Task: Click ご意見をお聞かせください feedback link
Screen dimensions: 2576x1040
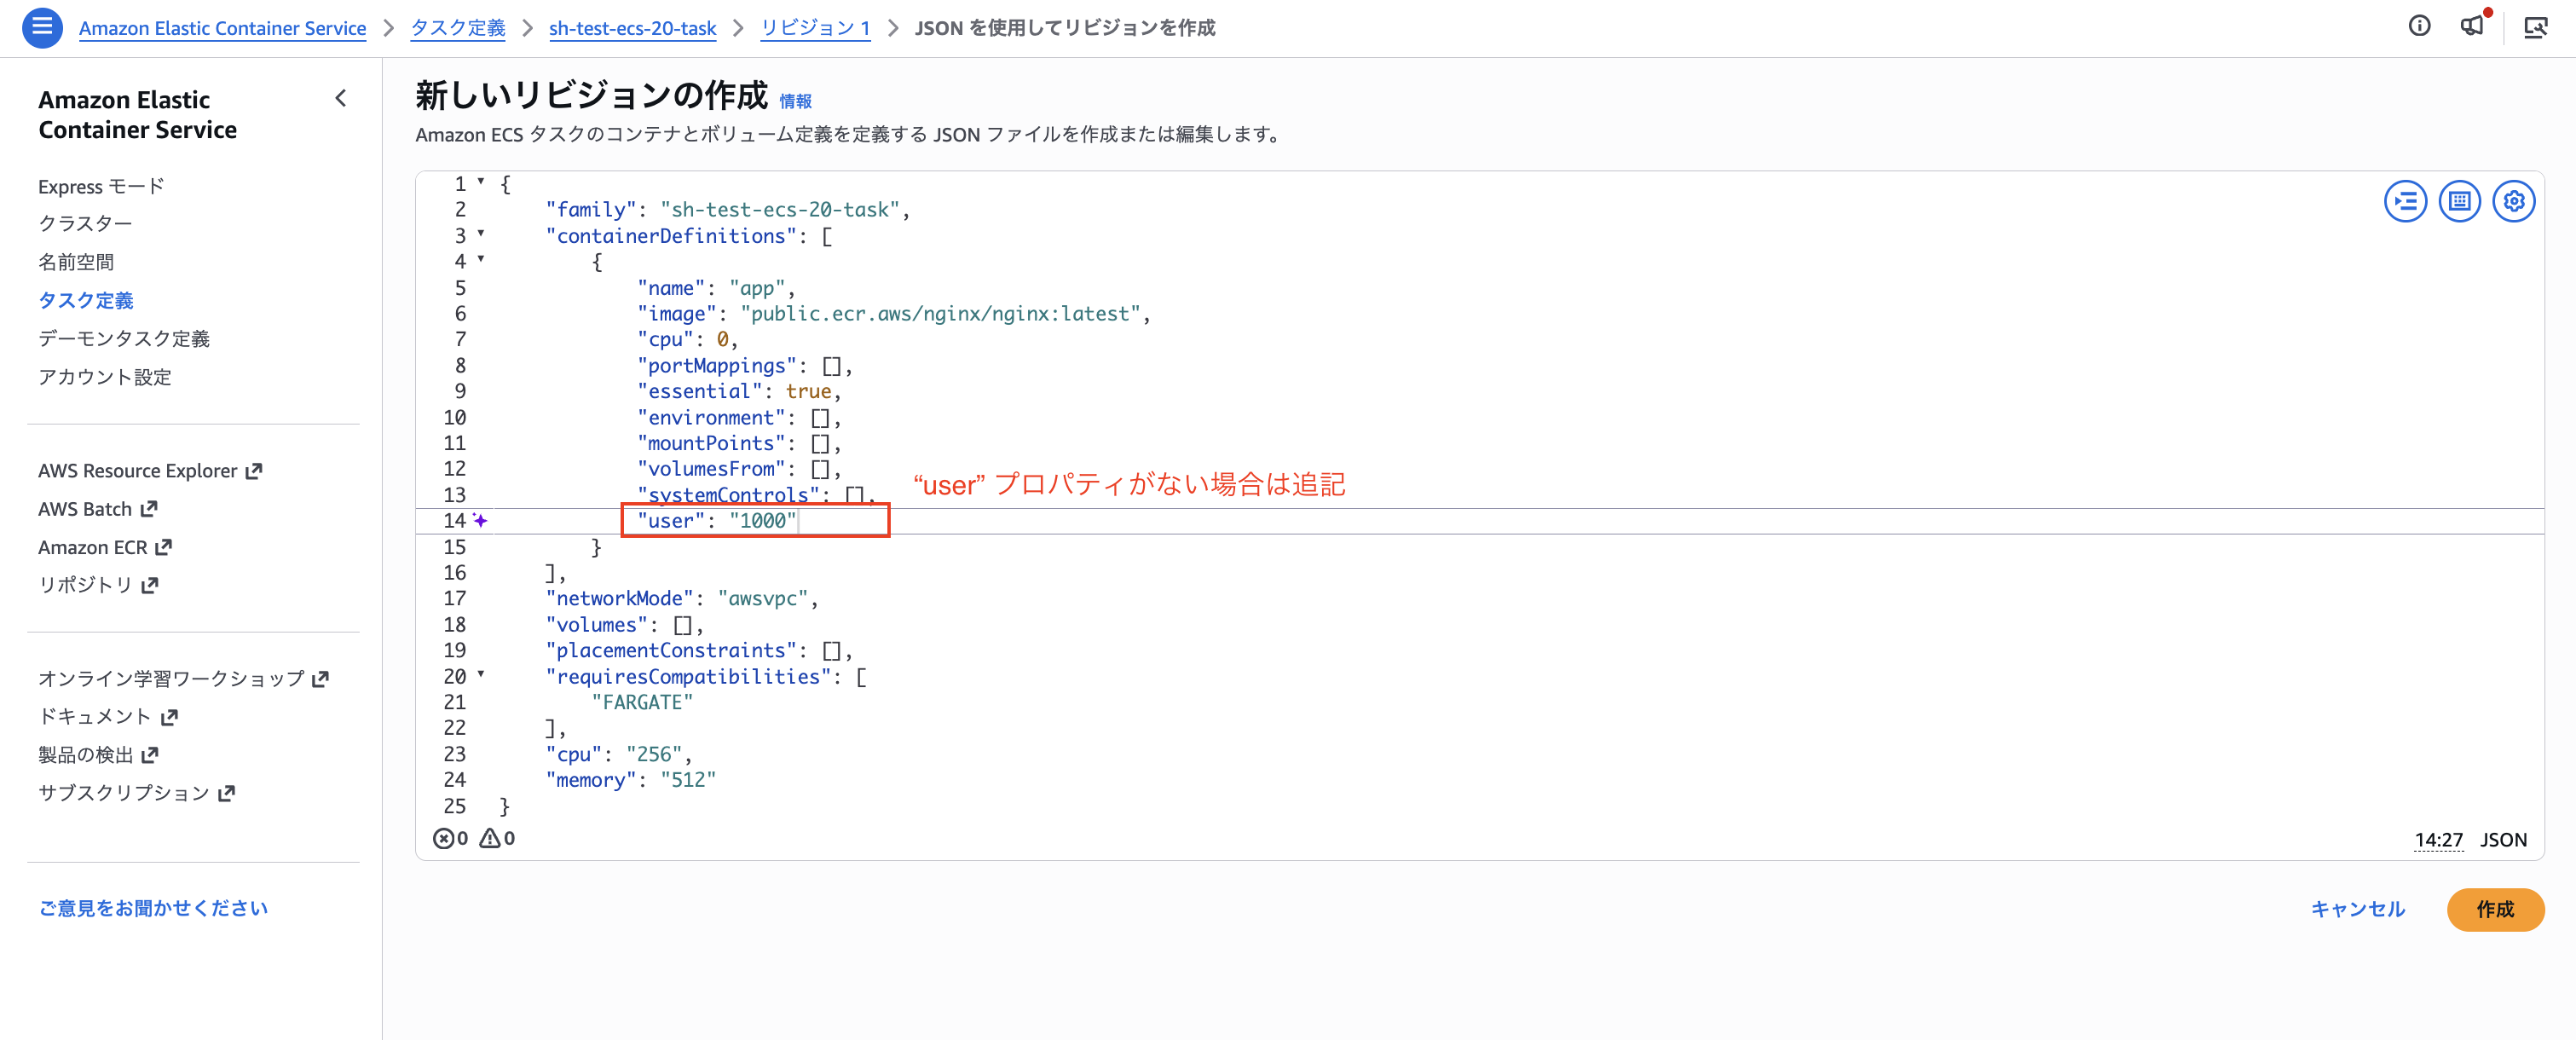Action: click(x=153, y=908)
